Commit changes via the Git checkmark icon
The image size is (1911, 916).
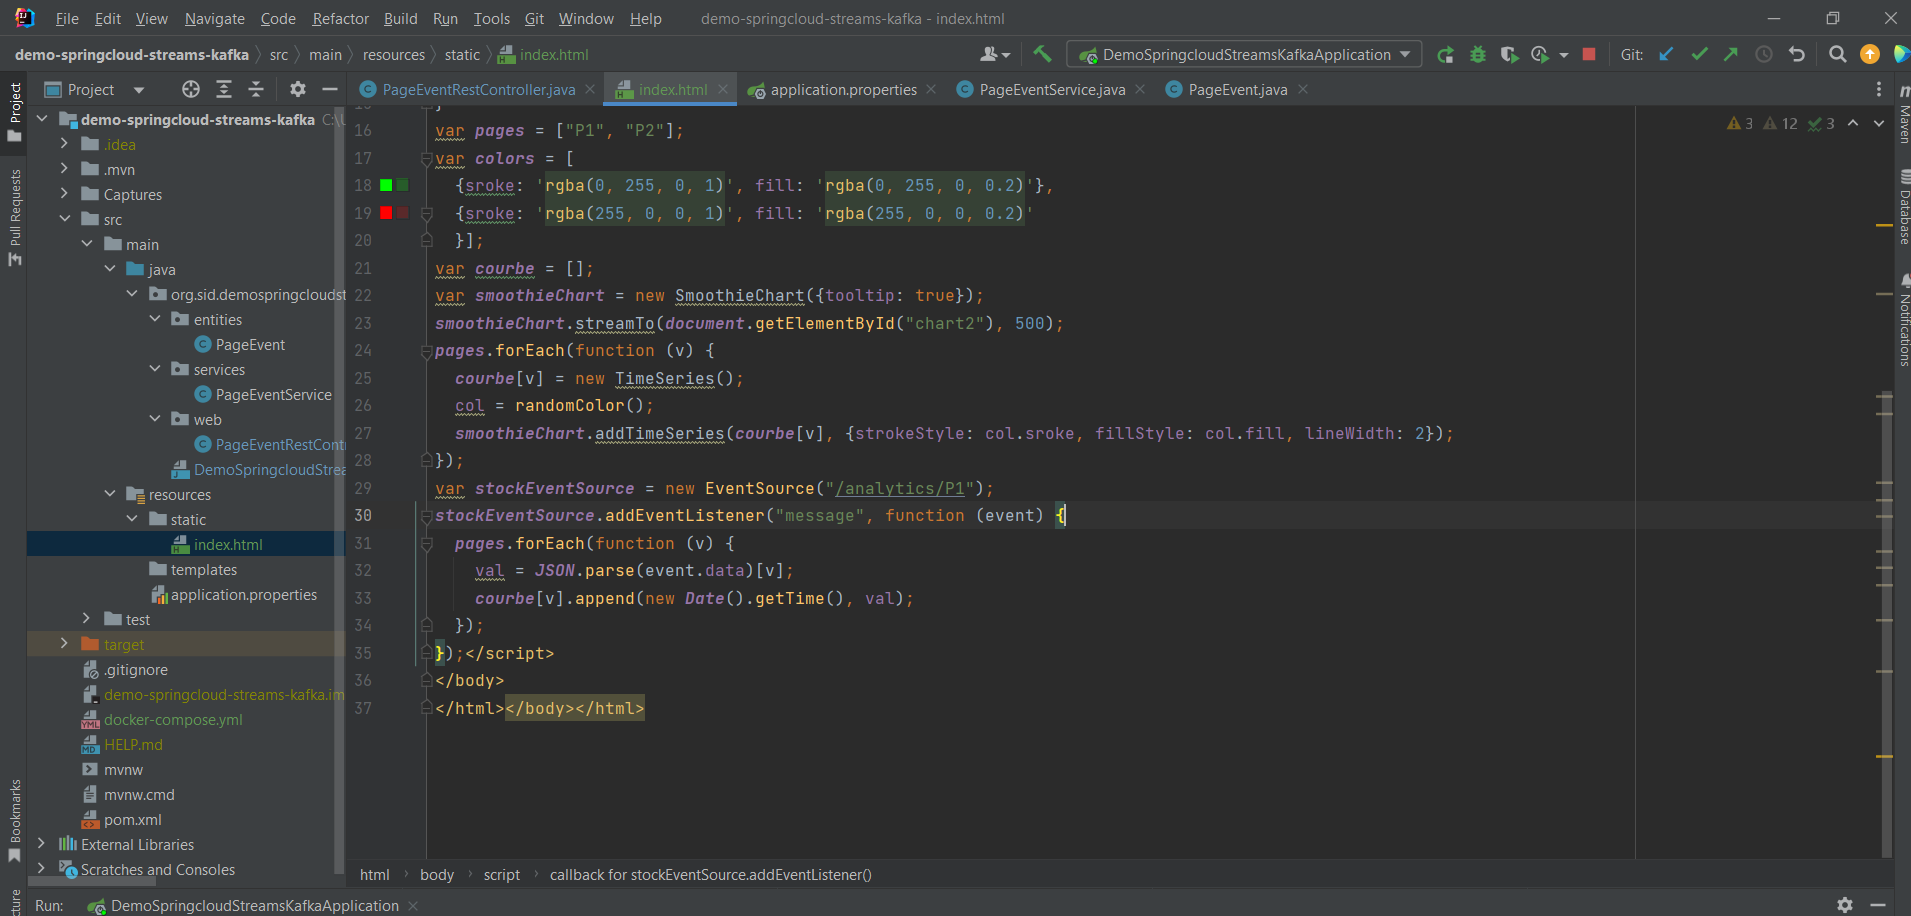tap(1699, 54)
